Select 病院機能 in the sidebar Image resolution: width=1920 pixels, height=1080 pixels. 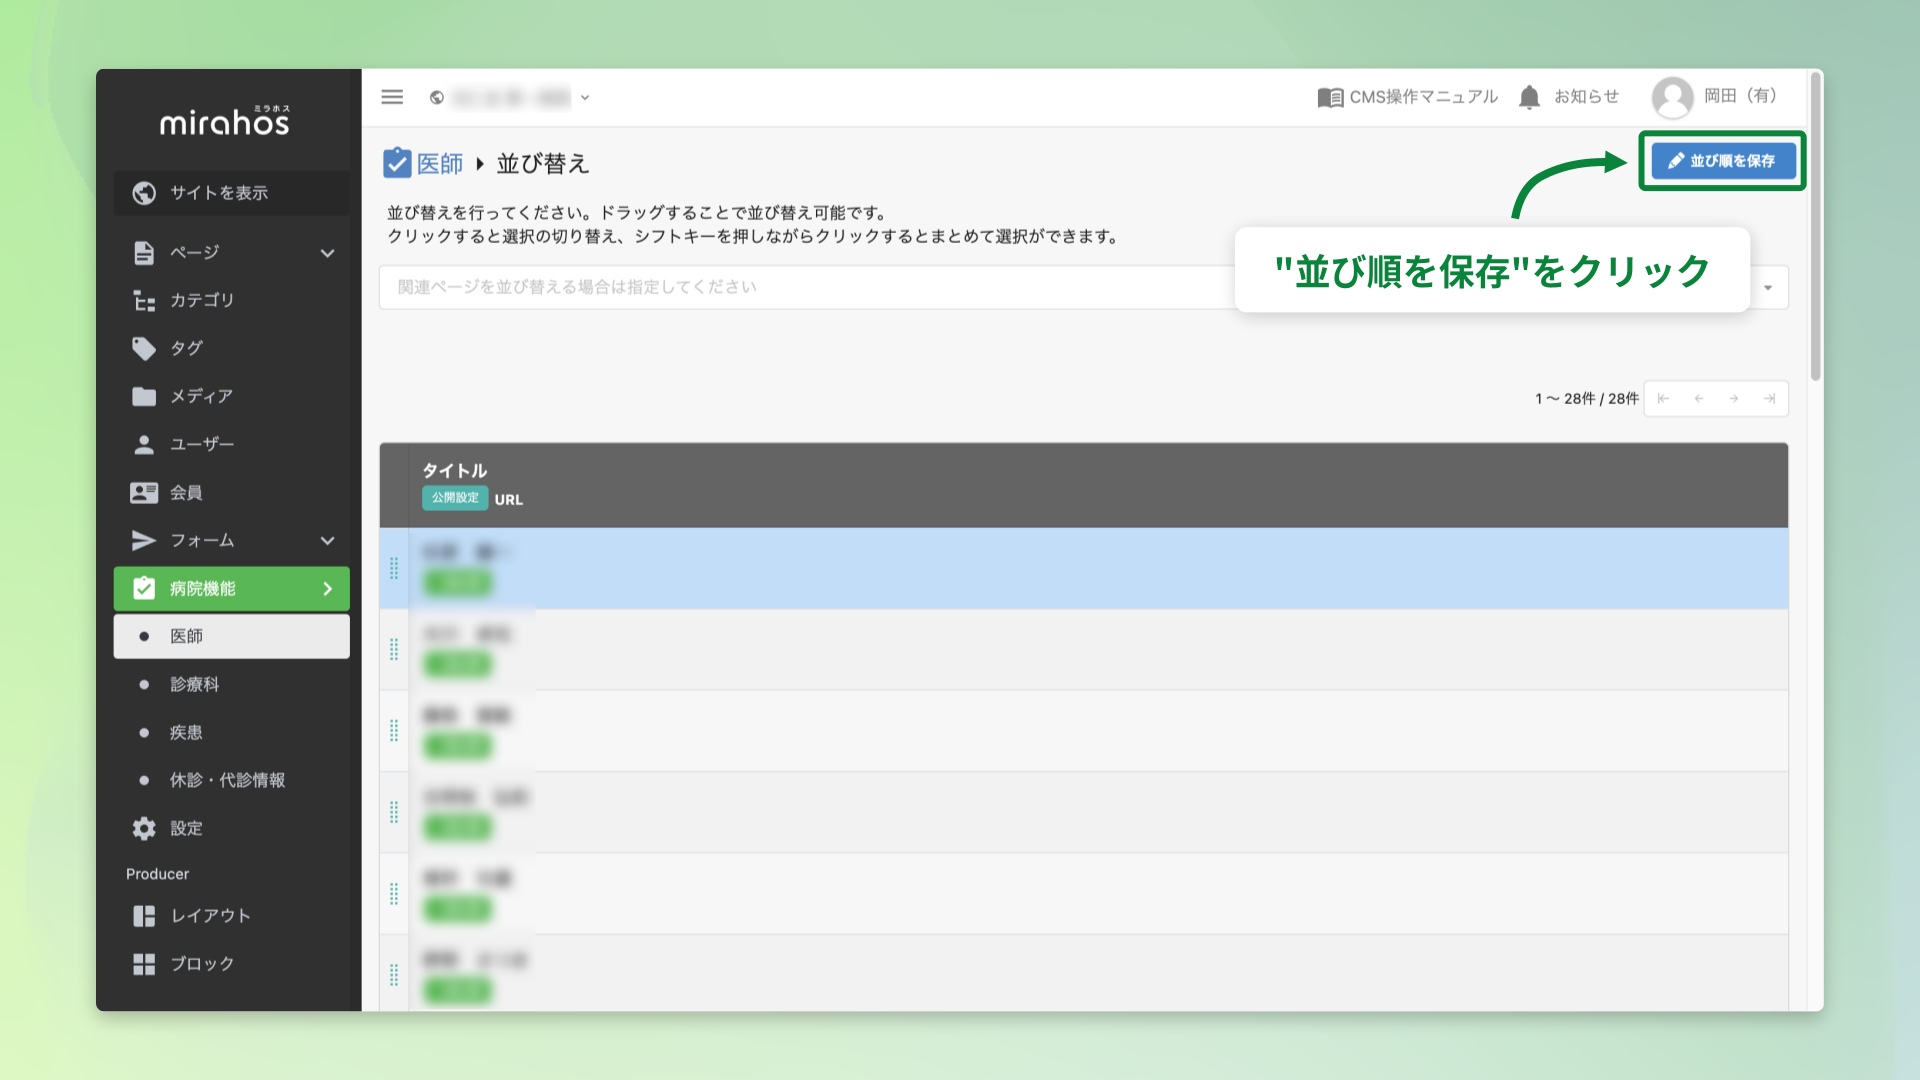(x=232, y=588)
